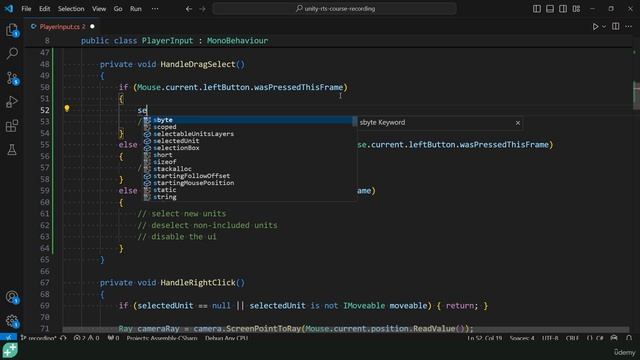Open the run button dropdown arrow
Viewport: 640px width, 360px height.
[604, 27]
